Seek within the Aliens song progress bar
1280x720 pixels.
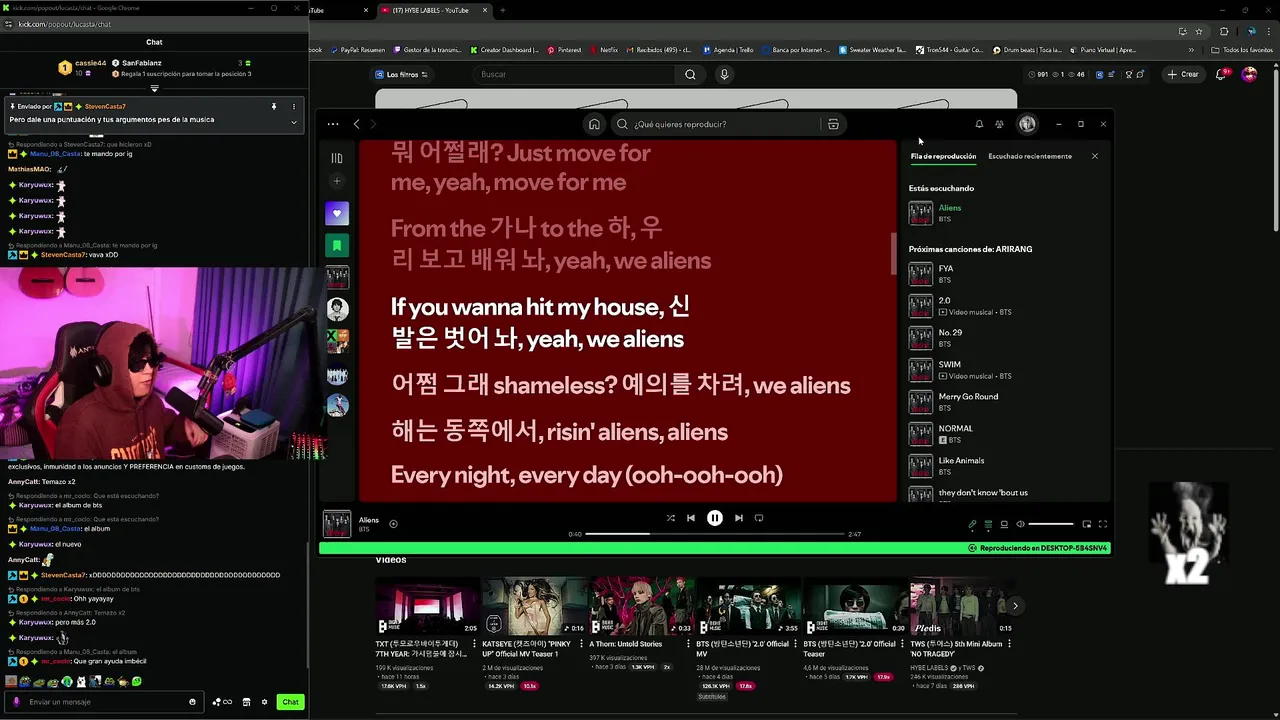tap(715, 534)
